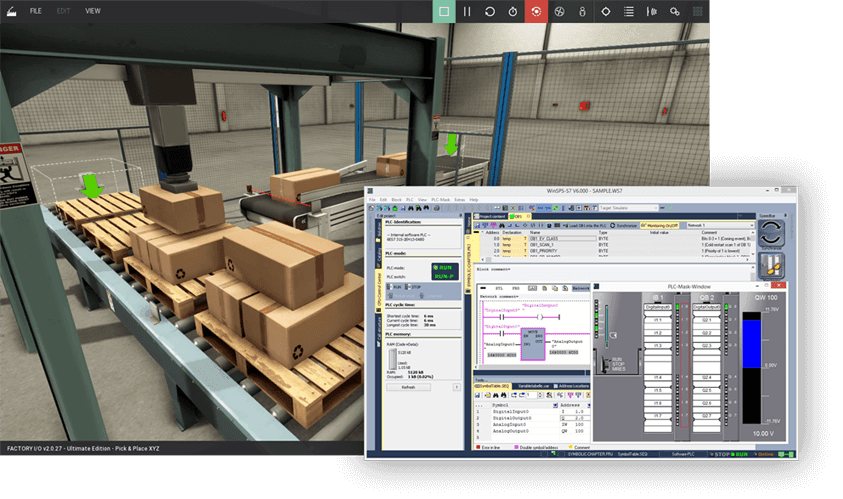Select the Address Locations tab

pos(571,386)
